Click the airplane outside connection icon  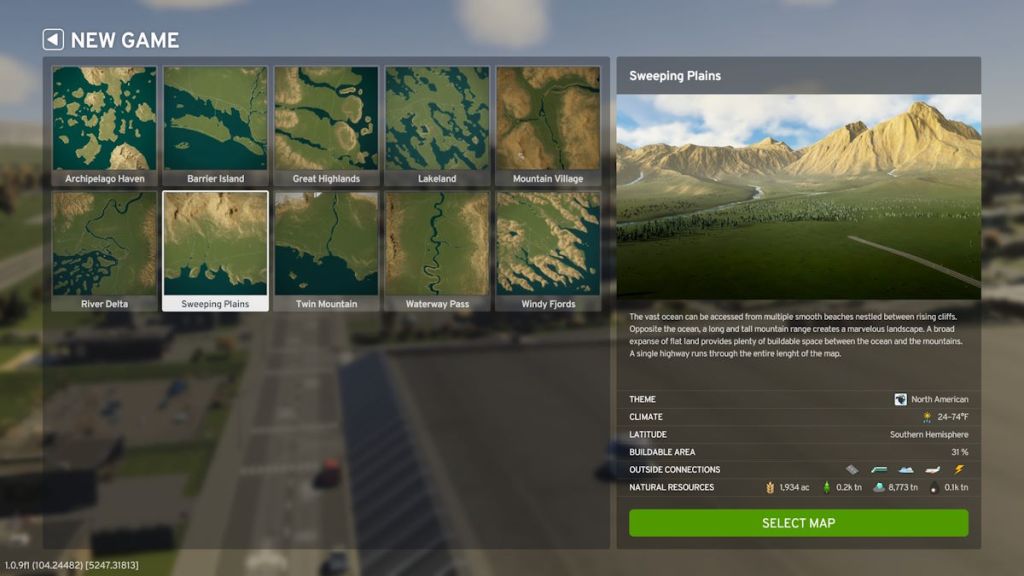tap(931, 469)
